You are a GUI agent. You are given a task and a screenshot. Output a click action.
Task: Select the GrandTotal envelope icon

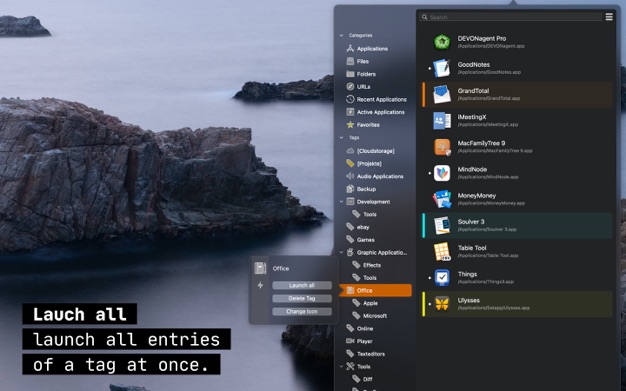(x=442, y=95)
